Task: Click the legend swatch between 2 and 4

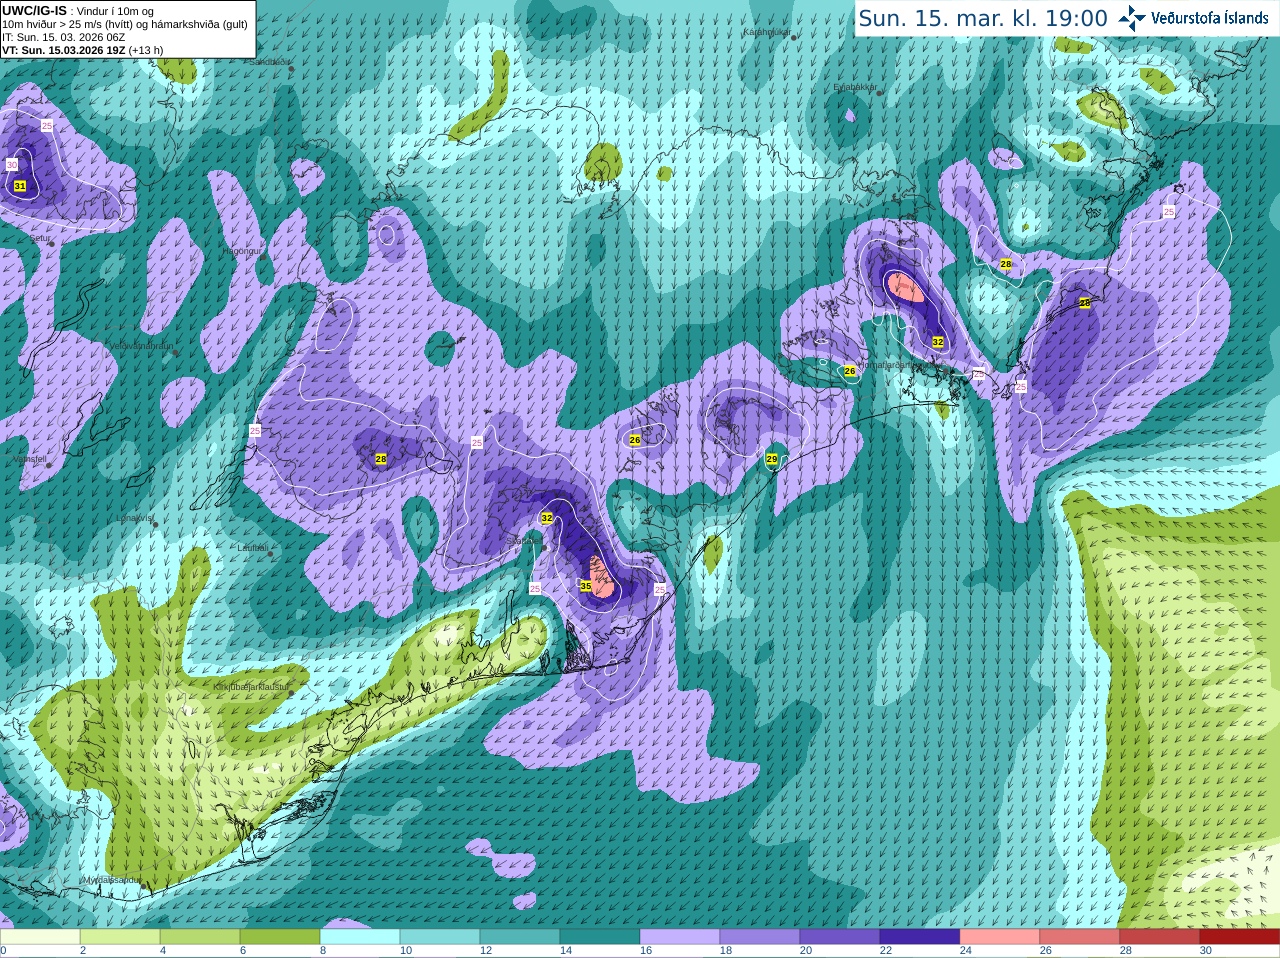Action: pos(120,937)
